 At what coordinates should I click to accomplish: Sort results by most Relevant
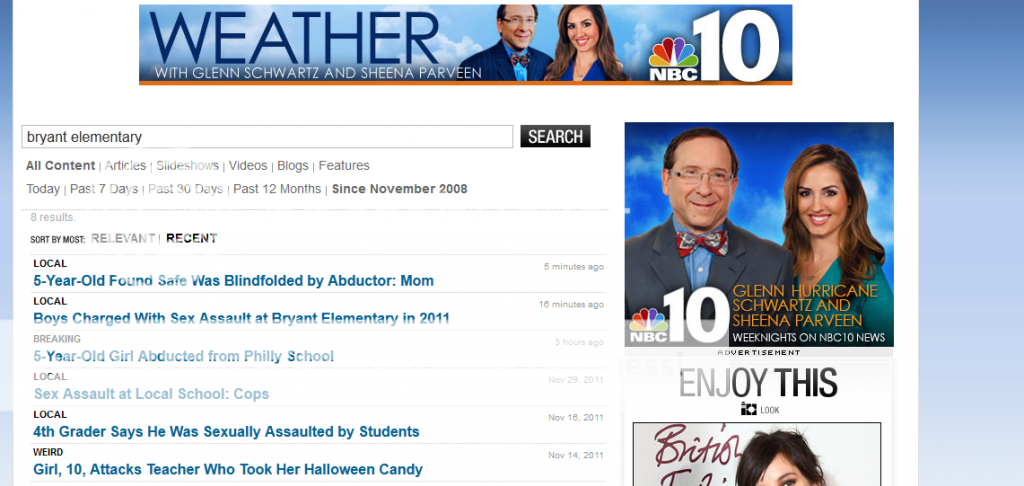click(x=123, y=238)
